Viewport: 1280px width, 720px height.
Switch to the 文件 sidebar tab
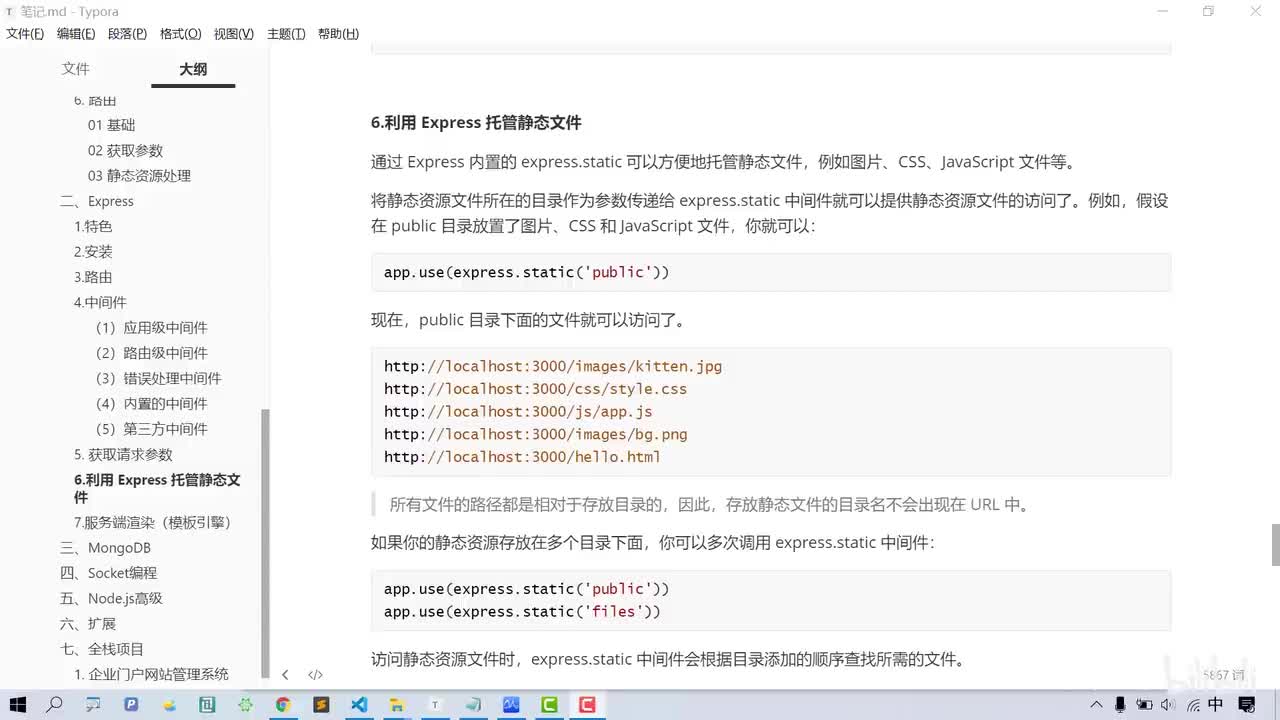(76, 69)
